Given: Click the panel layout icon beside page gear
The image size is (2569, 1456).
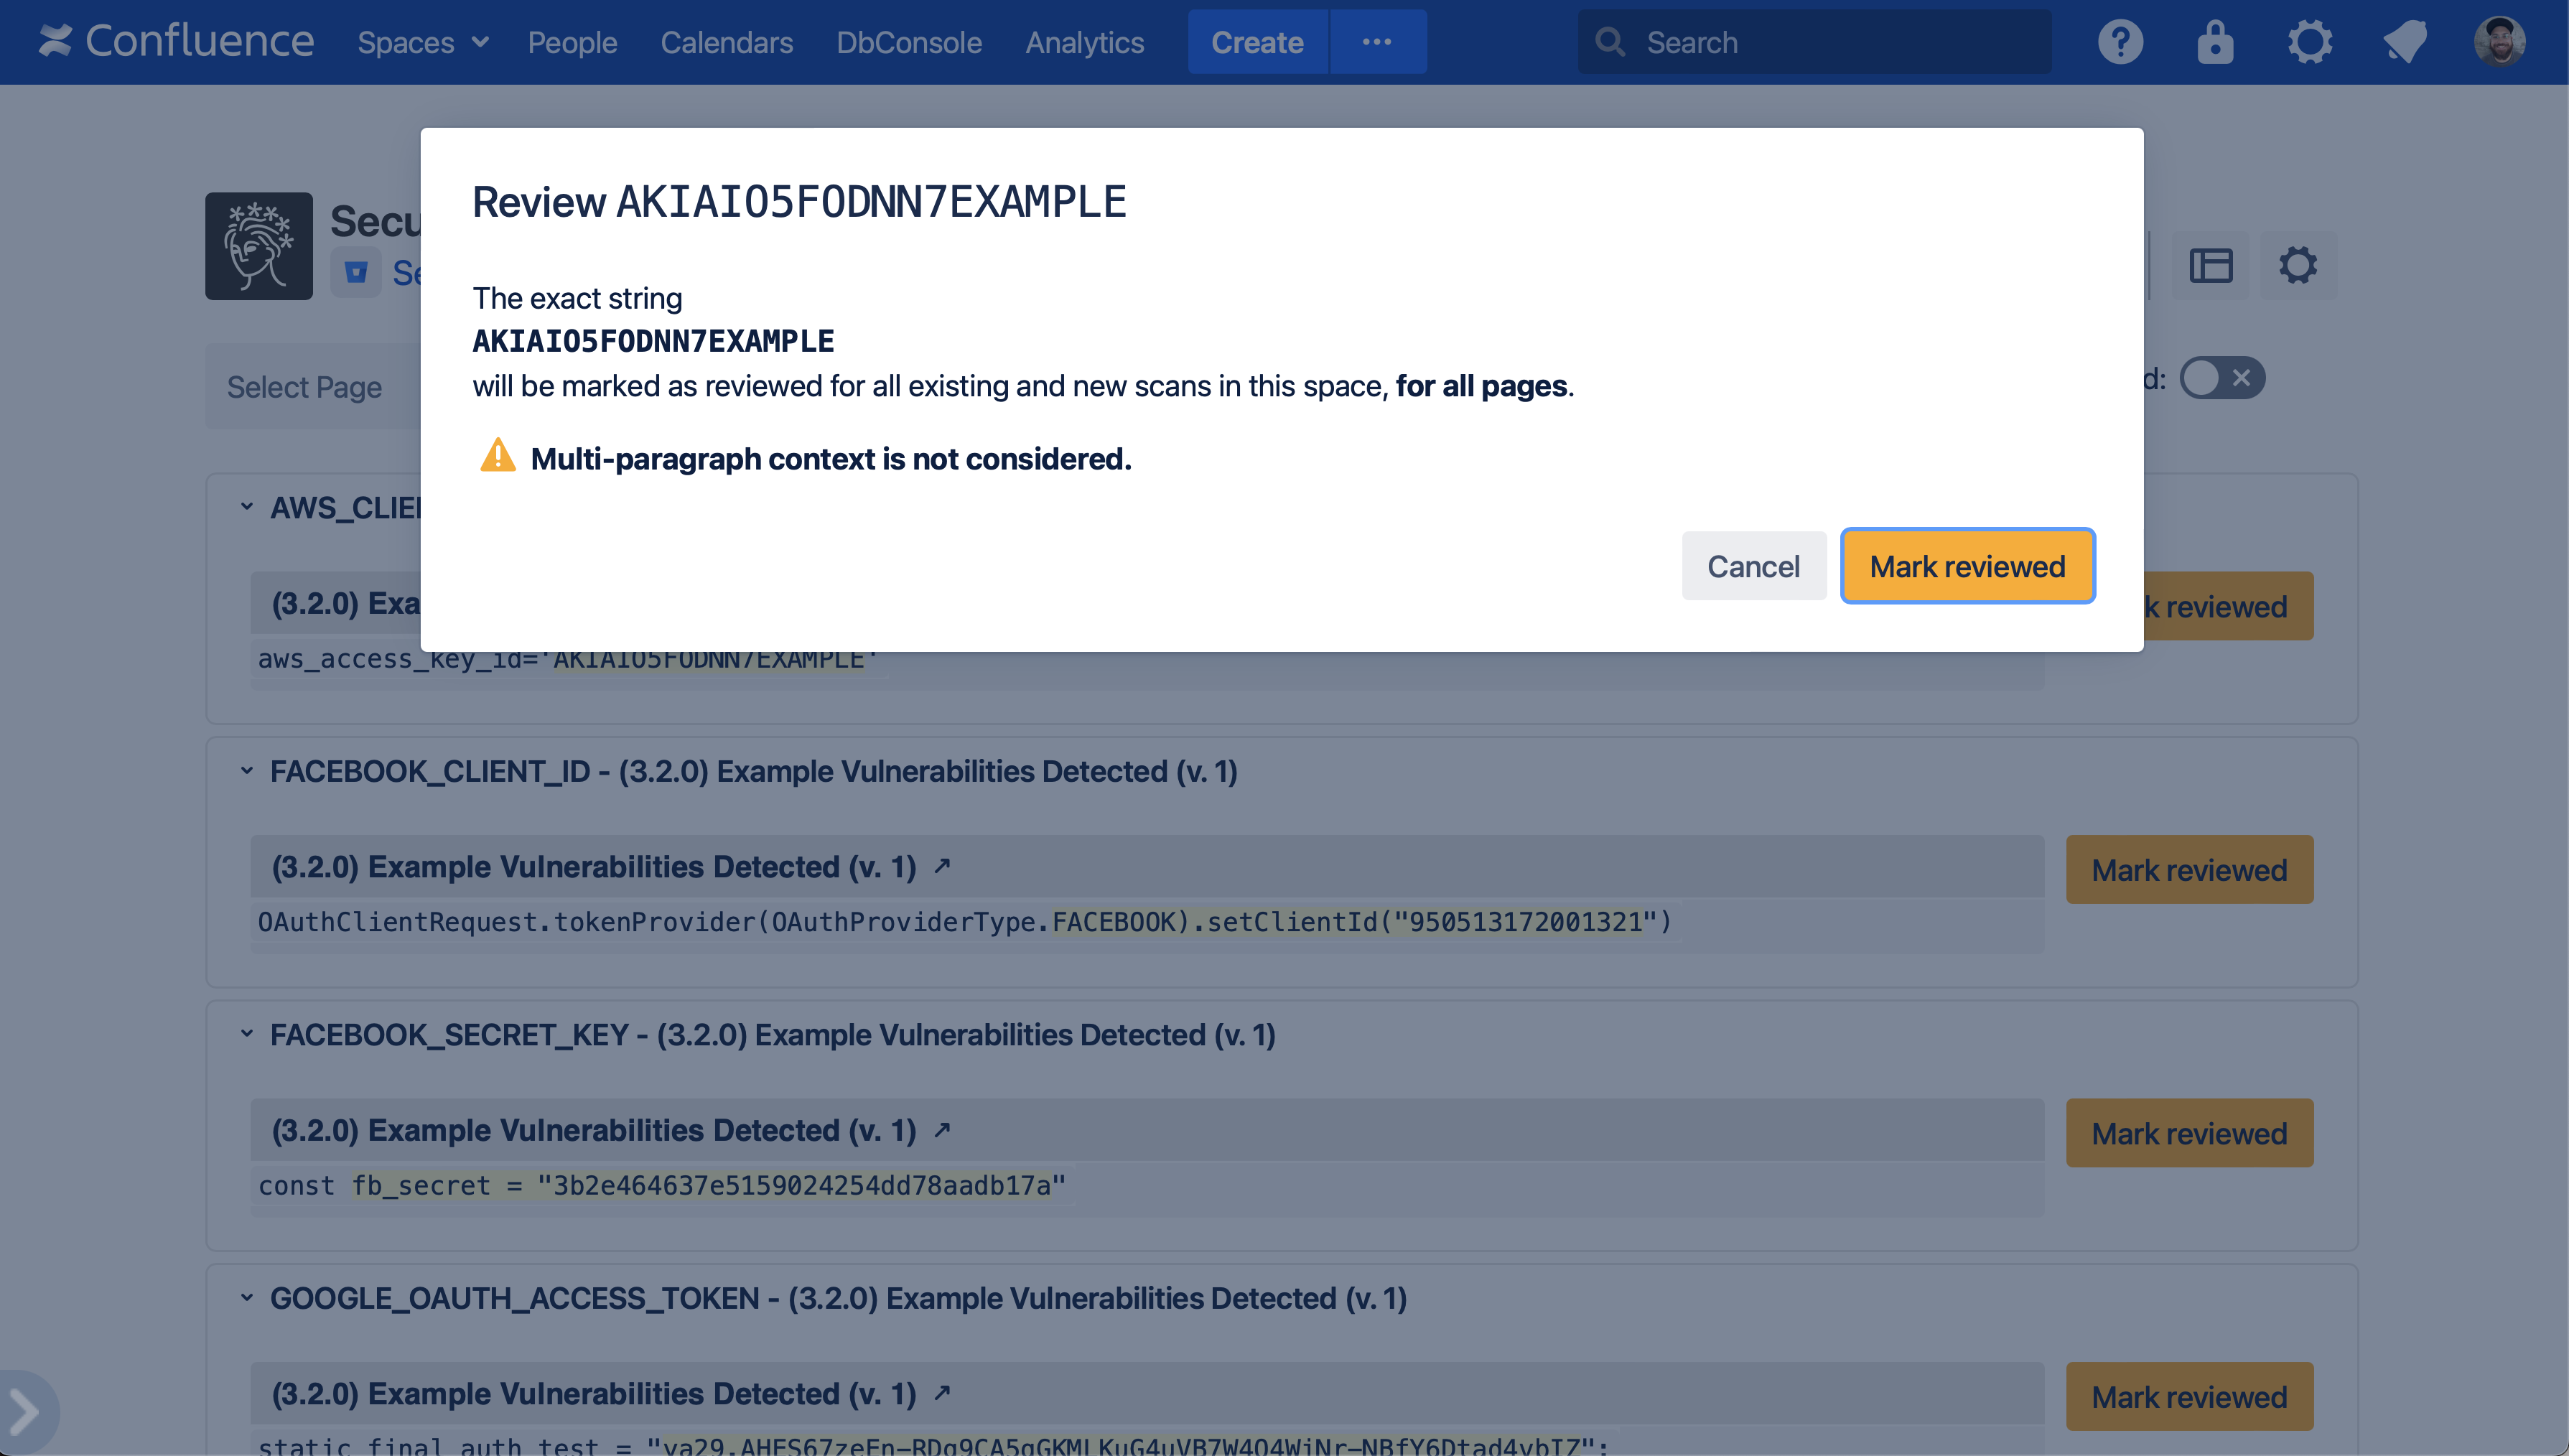Looking at the screenshot, I should tap(2210, 266).
